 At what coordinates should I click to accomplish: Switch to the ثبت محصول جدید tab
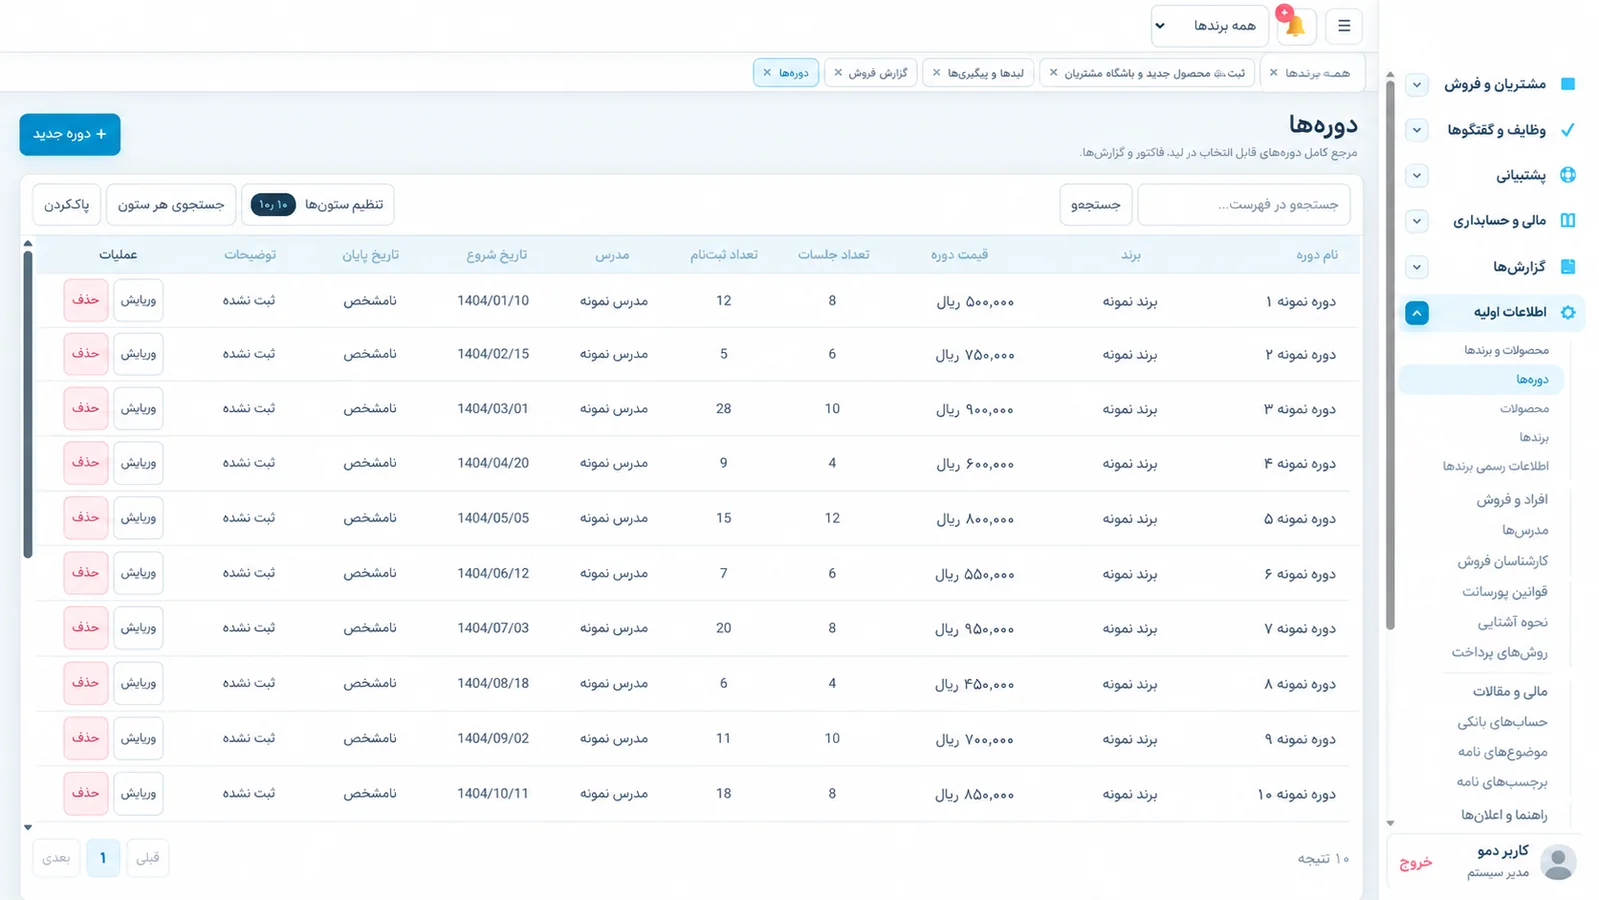coord(1146,73)
